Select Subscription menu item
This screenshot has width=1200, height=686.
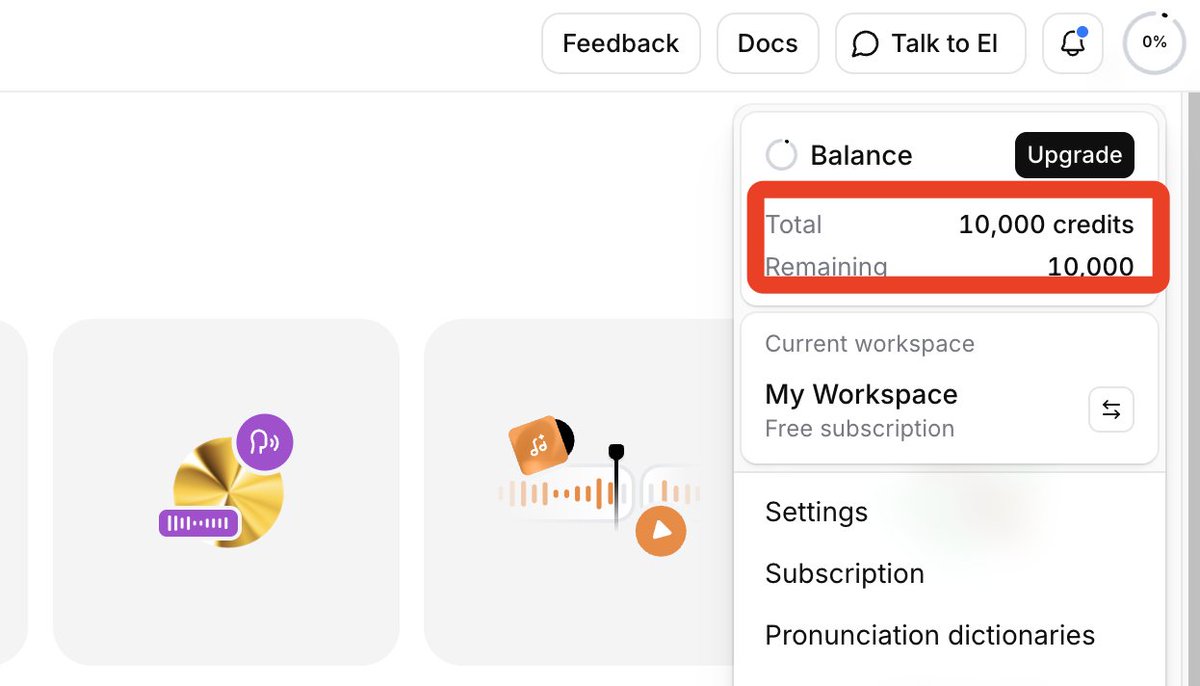click(844, 574)
